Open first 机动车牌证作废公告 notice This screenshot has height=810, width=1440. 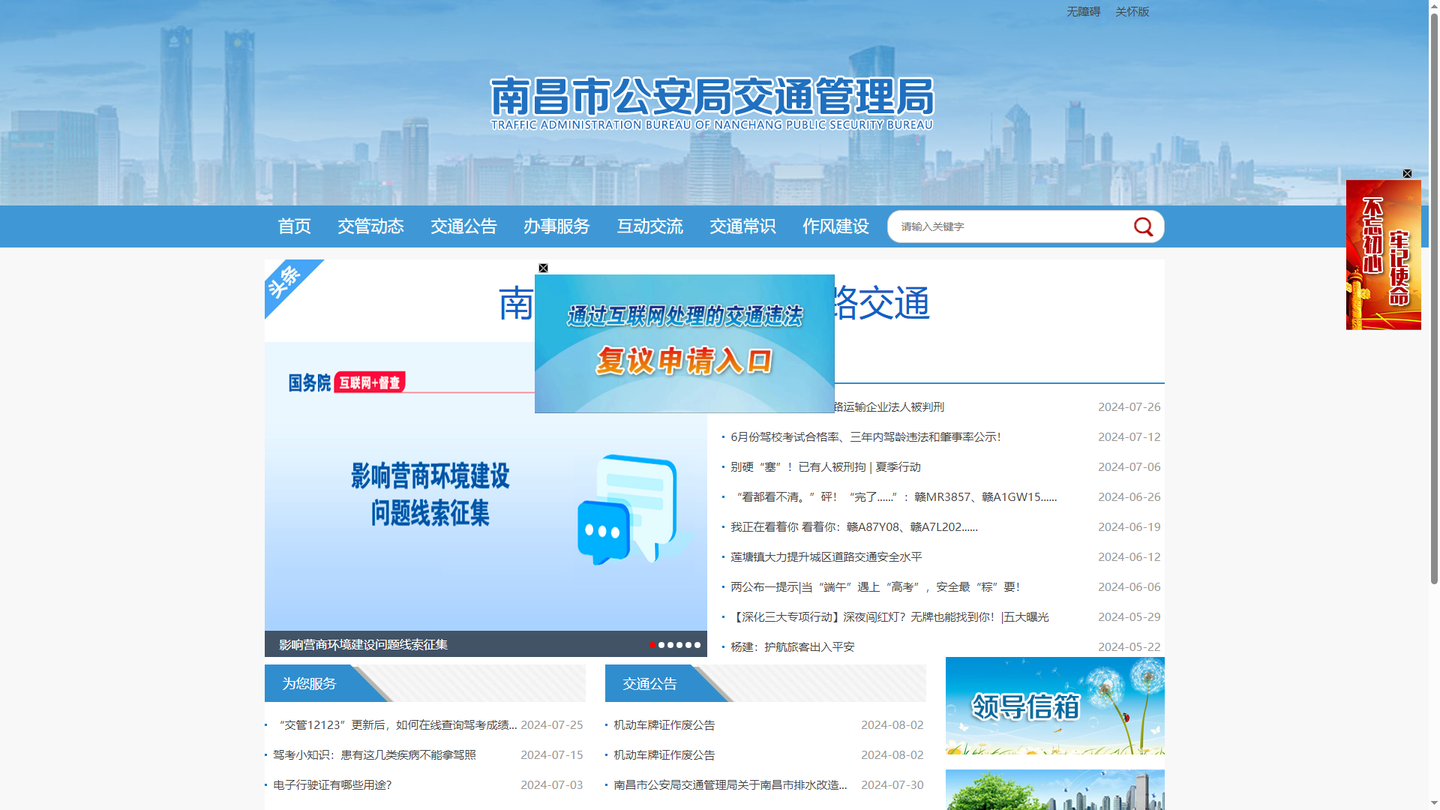(x=664, y=725)
